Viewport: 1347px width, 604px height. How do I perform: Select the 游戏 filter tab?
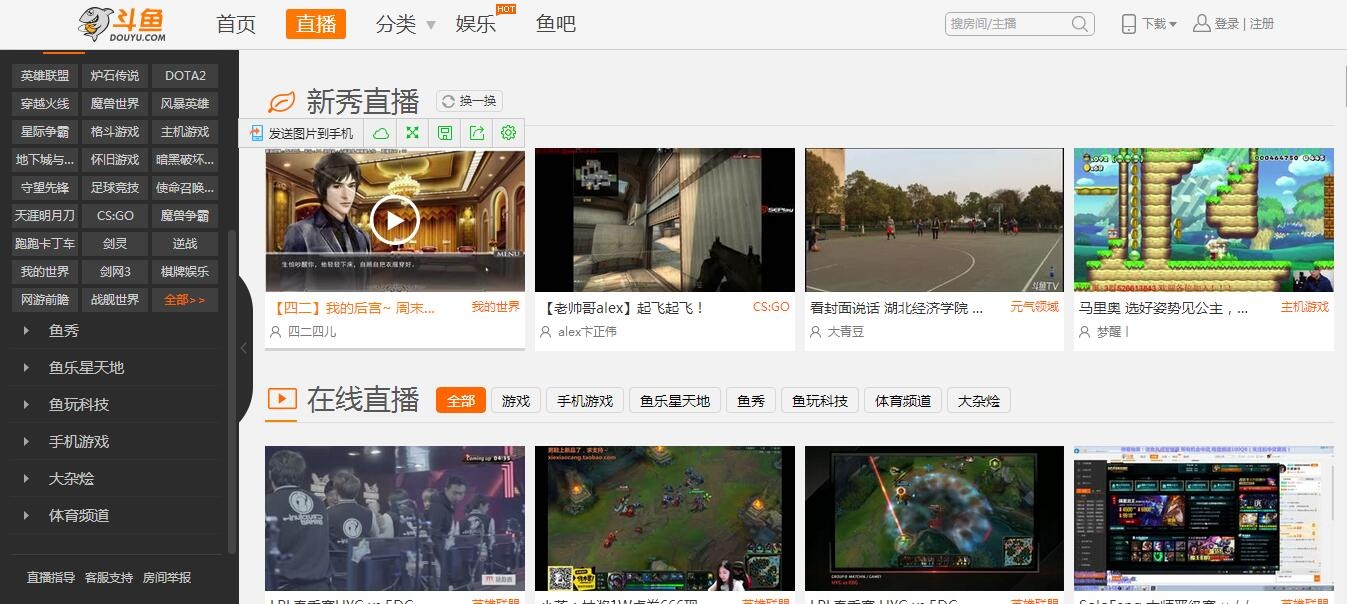pyautogui.click(x=516, y=400)
